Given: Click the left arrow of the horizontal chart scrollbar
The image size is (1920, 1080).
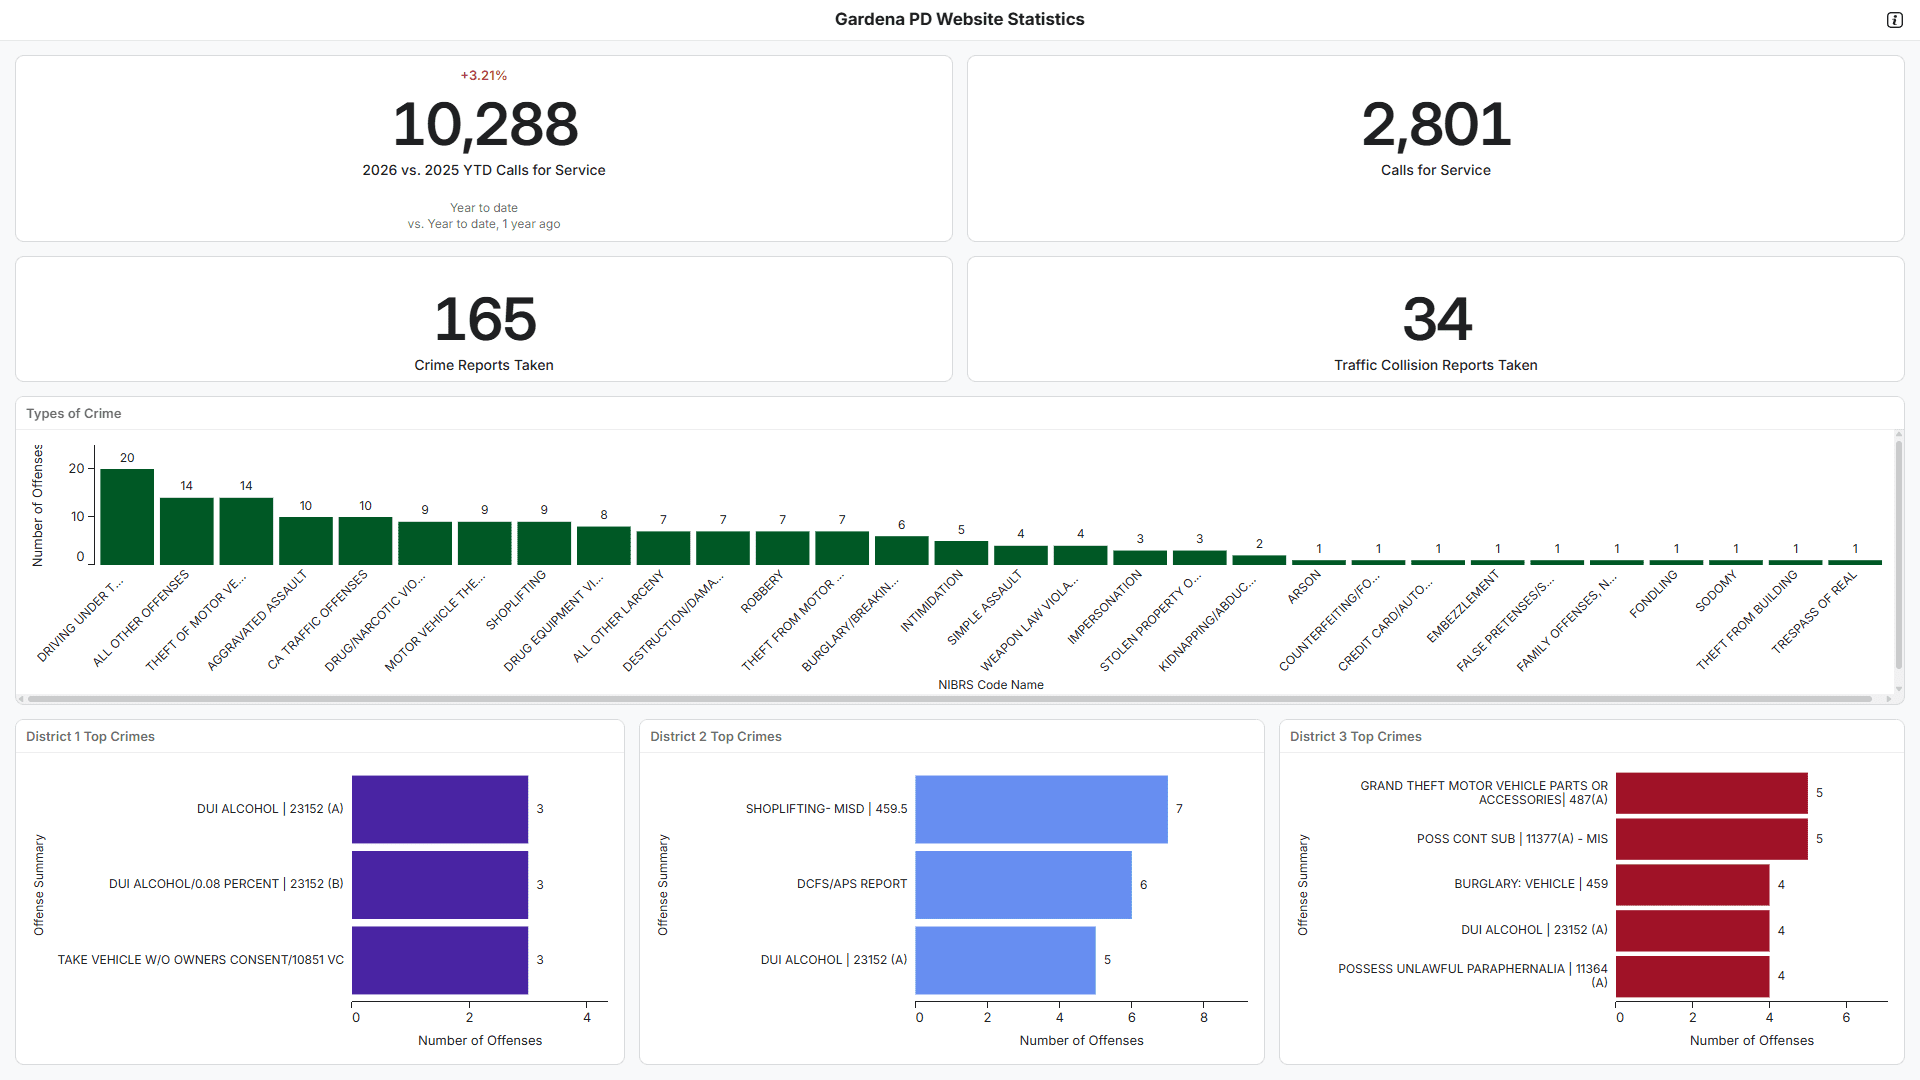Looking at the screenshot, I should (x=21, y=699).
